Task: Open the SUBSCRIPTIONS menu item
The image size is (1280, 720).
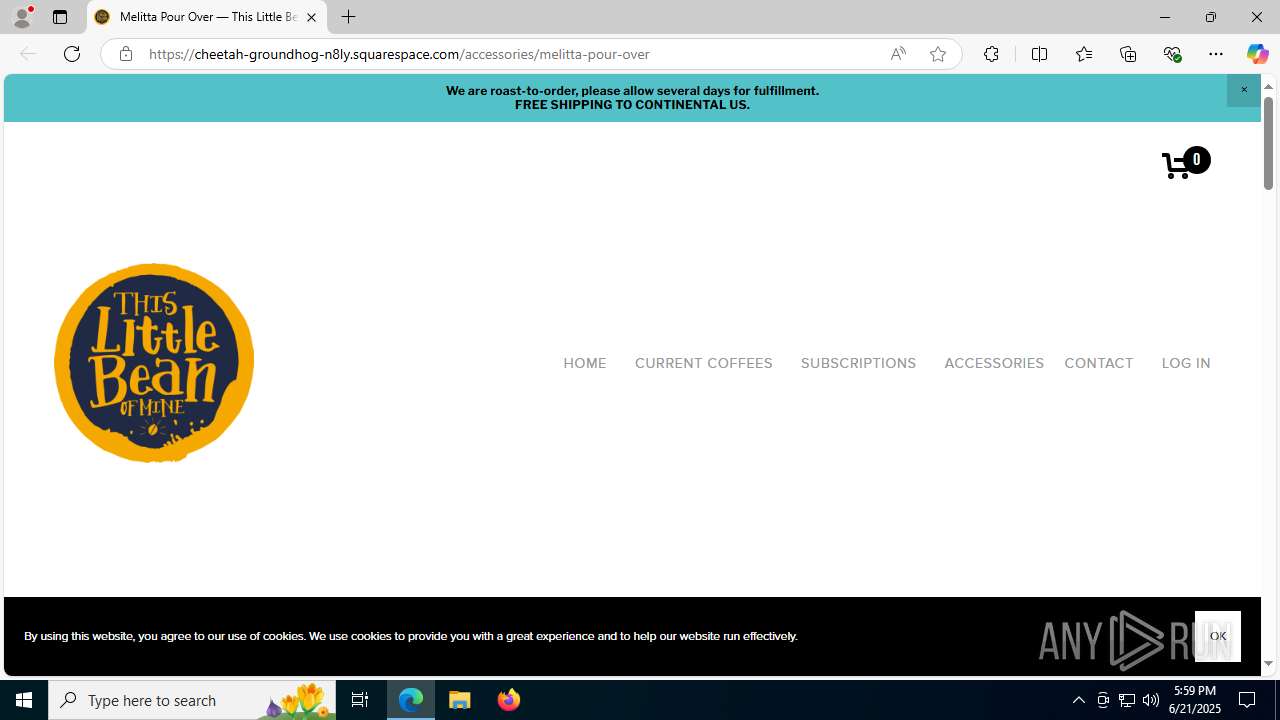Action: pyautogui.click(x=858, y=363)
